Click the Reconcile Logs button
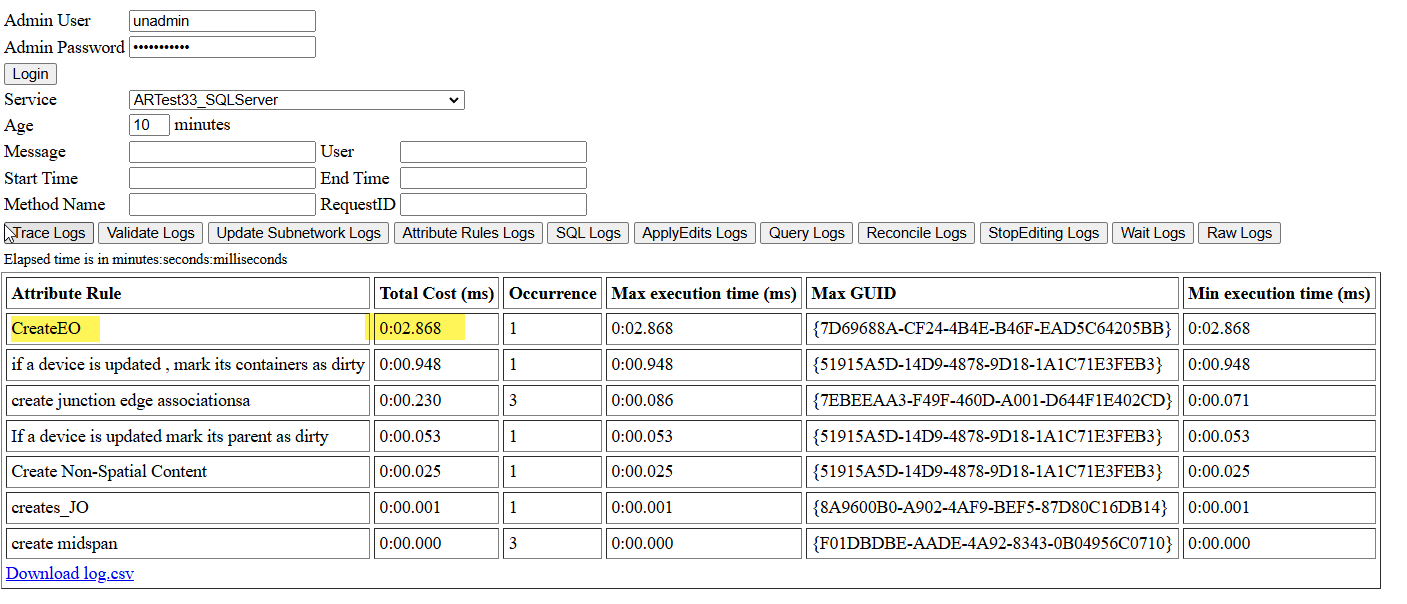 click(916, 232)
